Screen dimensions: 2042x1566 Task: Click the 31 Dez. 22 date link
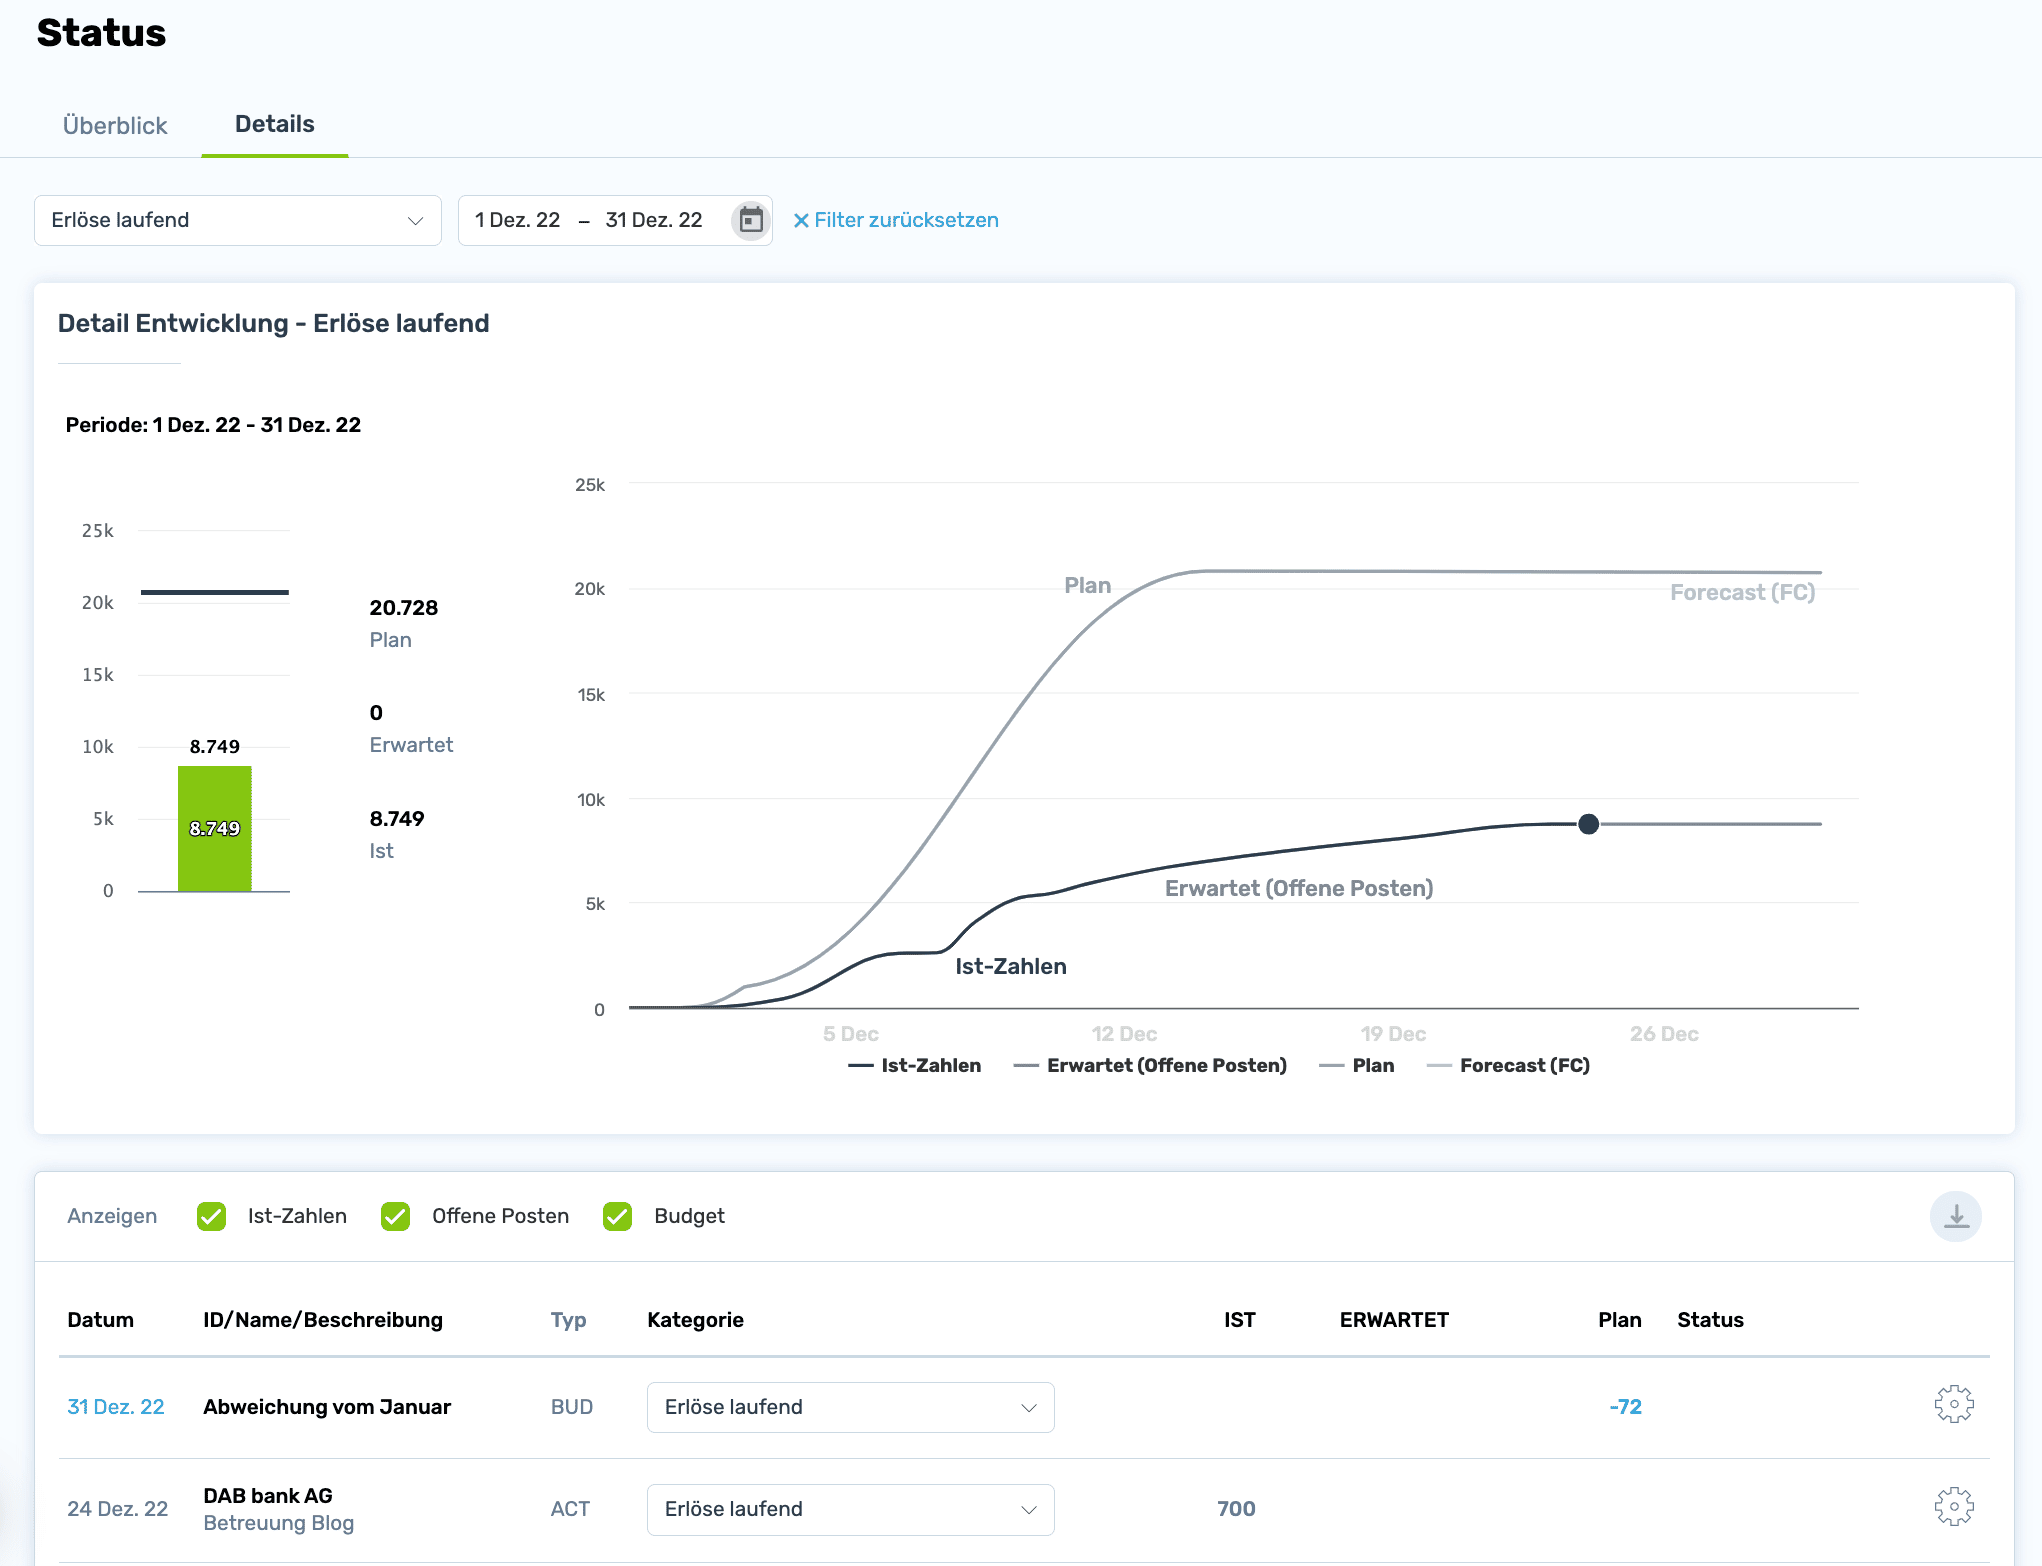pyautogui.click(x=115, y=1407)
